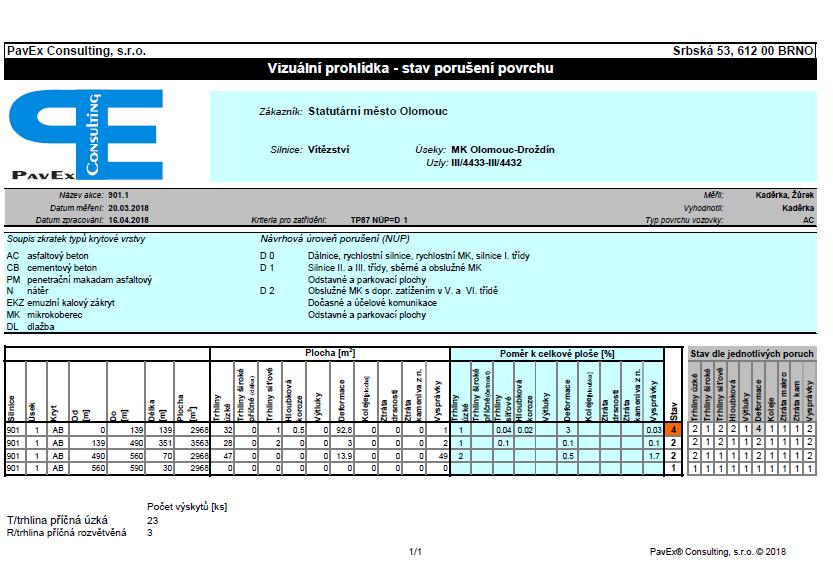Click the line 'Obslužné MK s dopr. zatížením'

coord(403,291)
